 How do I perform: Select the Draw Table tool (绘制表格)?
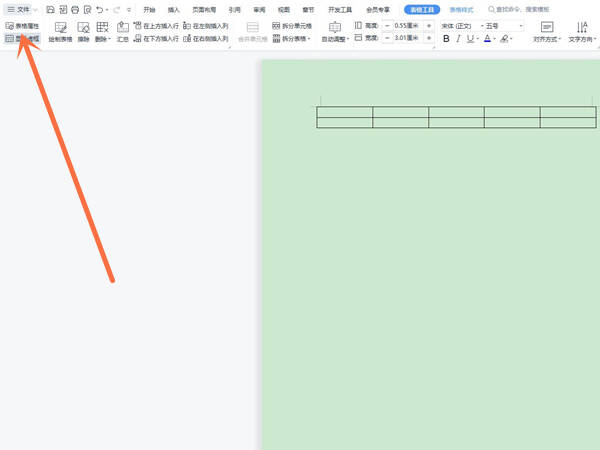coord(60,32)
